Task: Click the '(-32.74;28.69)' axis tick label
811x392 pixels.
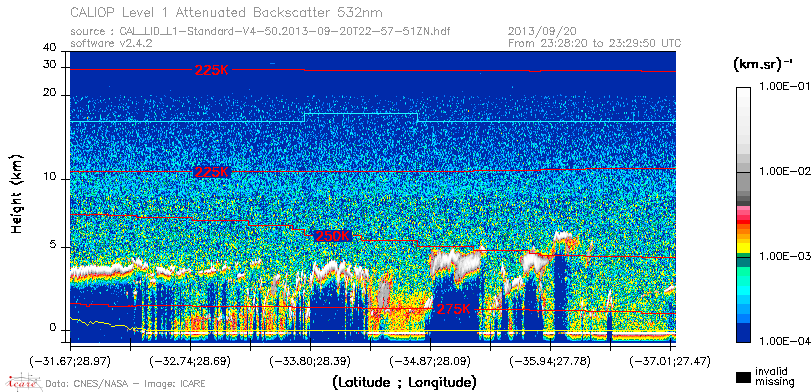Action: pos(190,360)
